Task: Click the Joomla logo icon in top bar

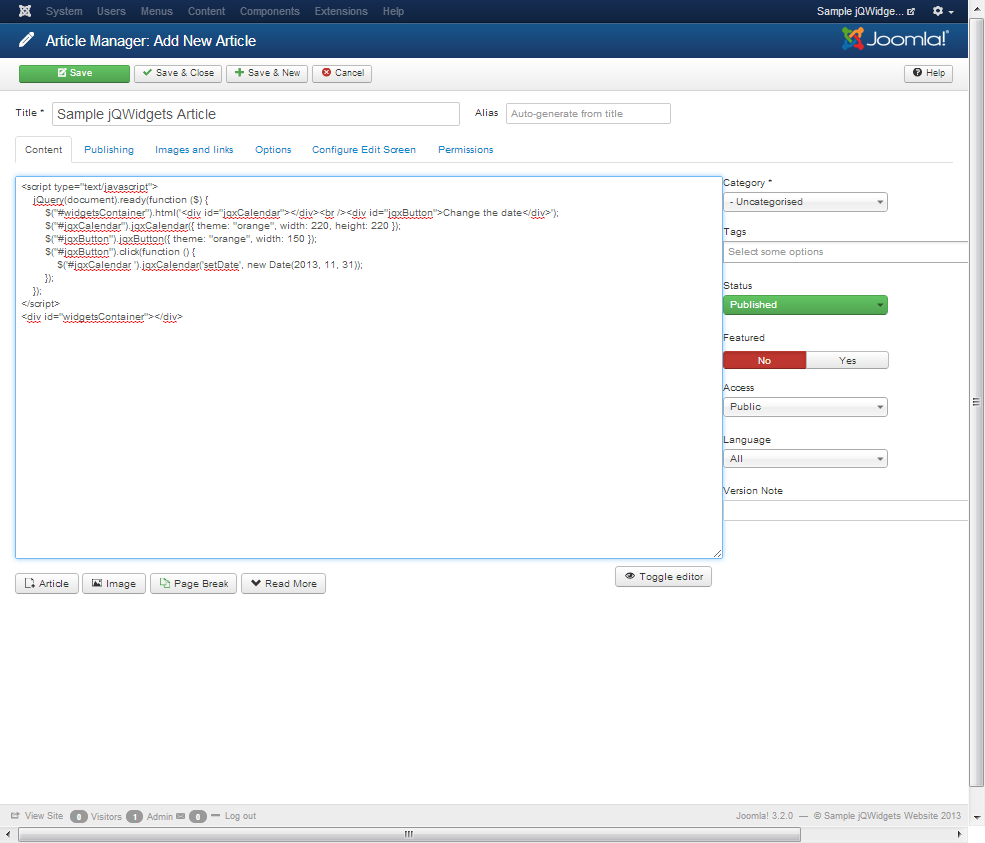Action: [x=24, y=11]
